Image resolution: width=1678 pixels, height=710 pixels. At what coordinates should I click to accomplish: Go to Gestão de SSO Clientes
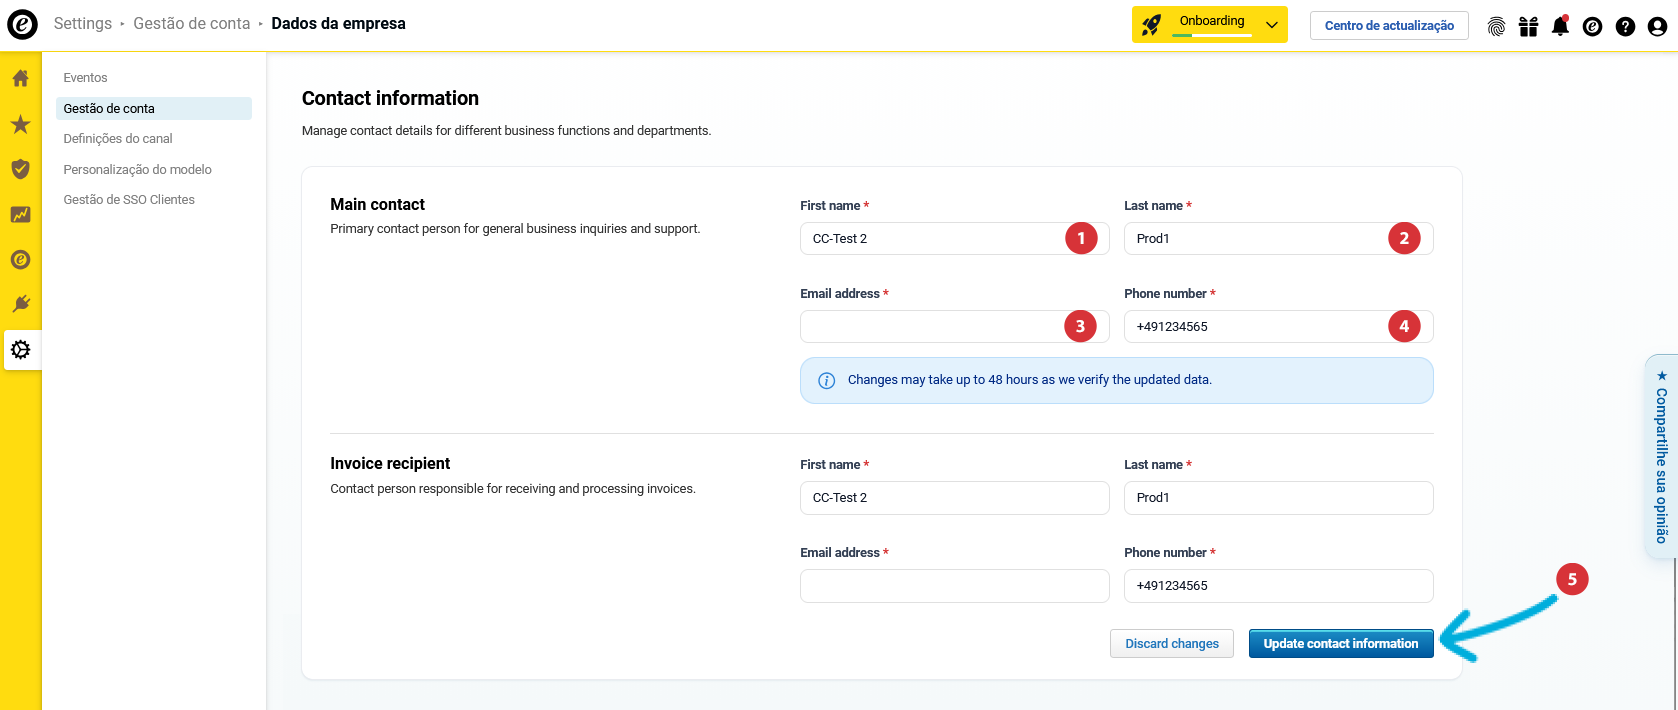coord(129,200)
